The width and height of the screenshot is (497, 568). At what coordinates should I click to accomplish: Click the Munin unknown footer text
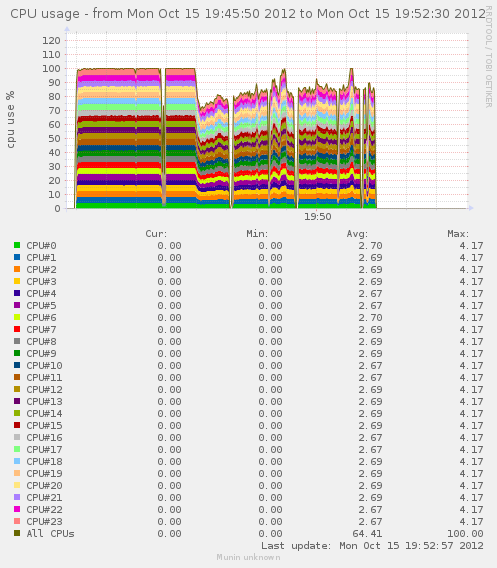click(248, 557)
